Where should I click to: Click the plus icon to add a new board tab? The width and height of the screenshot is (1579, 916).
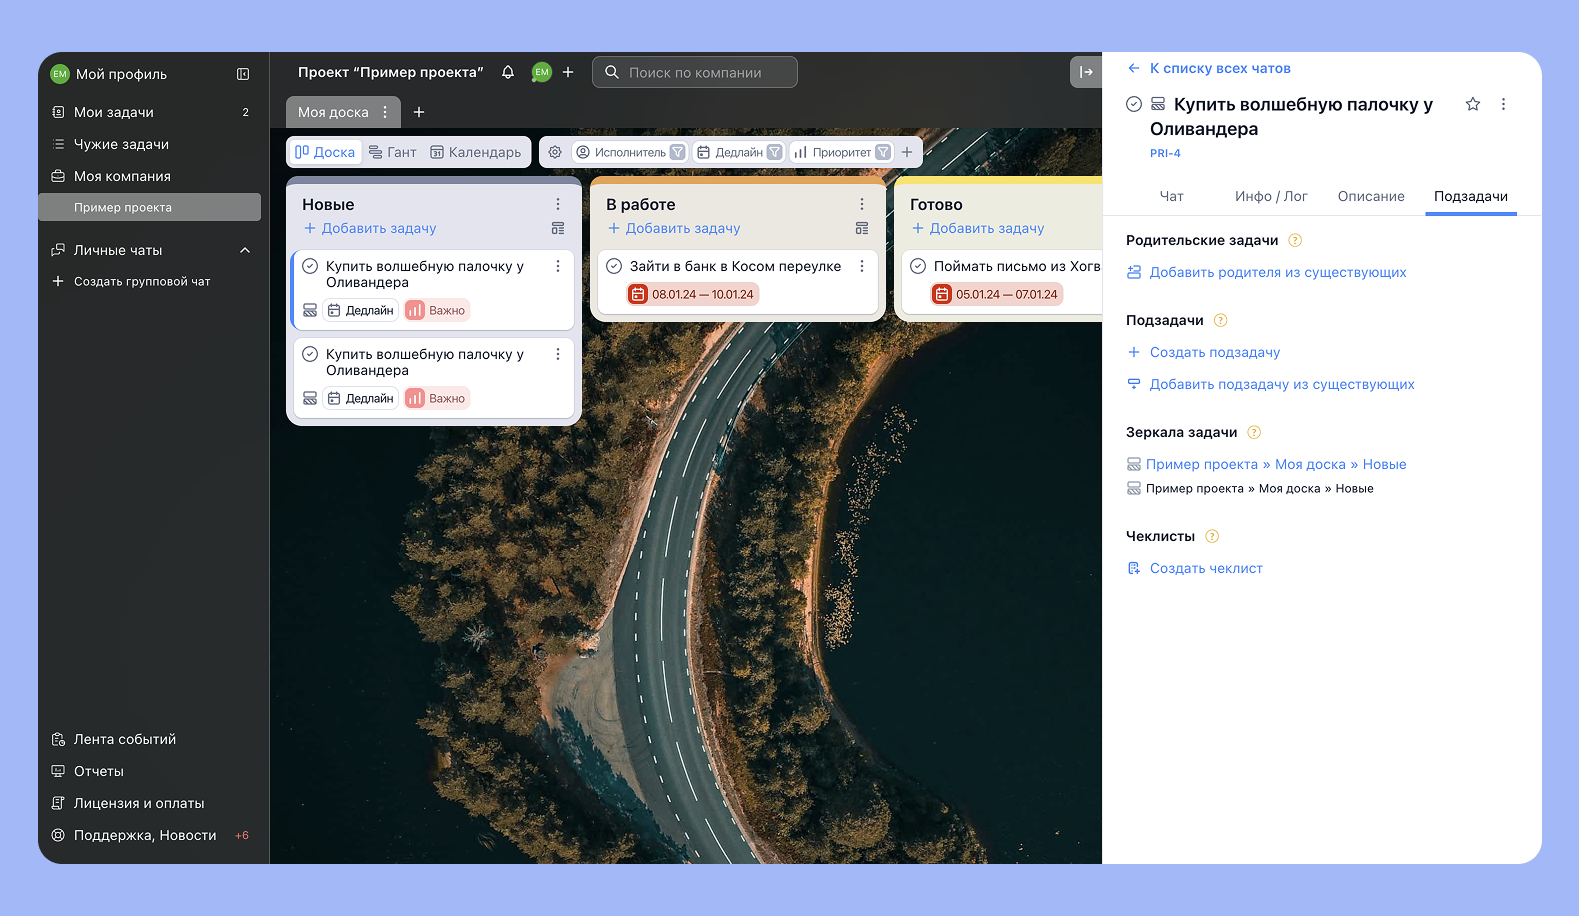click(419, 112)
